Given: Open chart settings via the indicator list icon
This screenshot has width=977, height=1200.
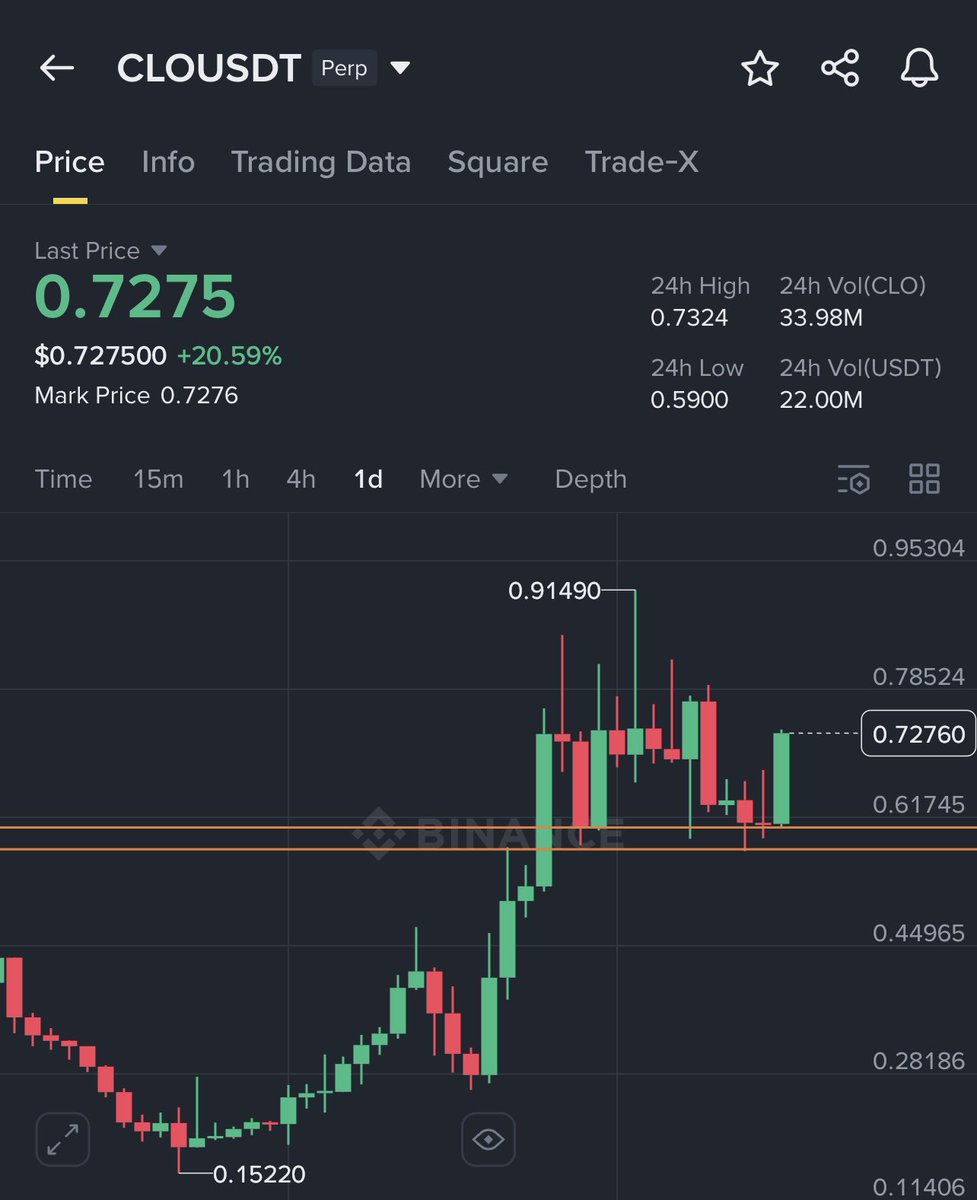Looking at the screenshot, I should click(853, 479).
